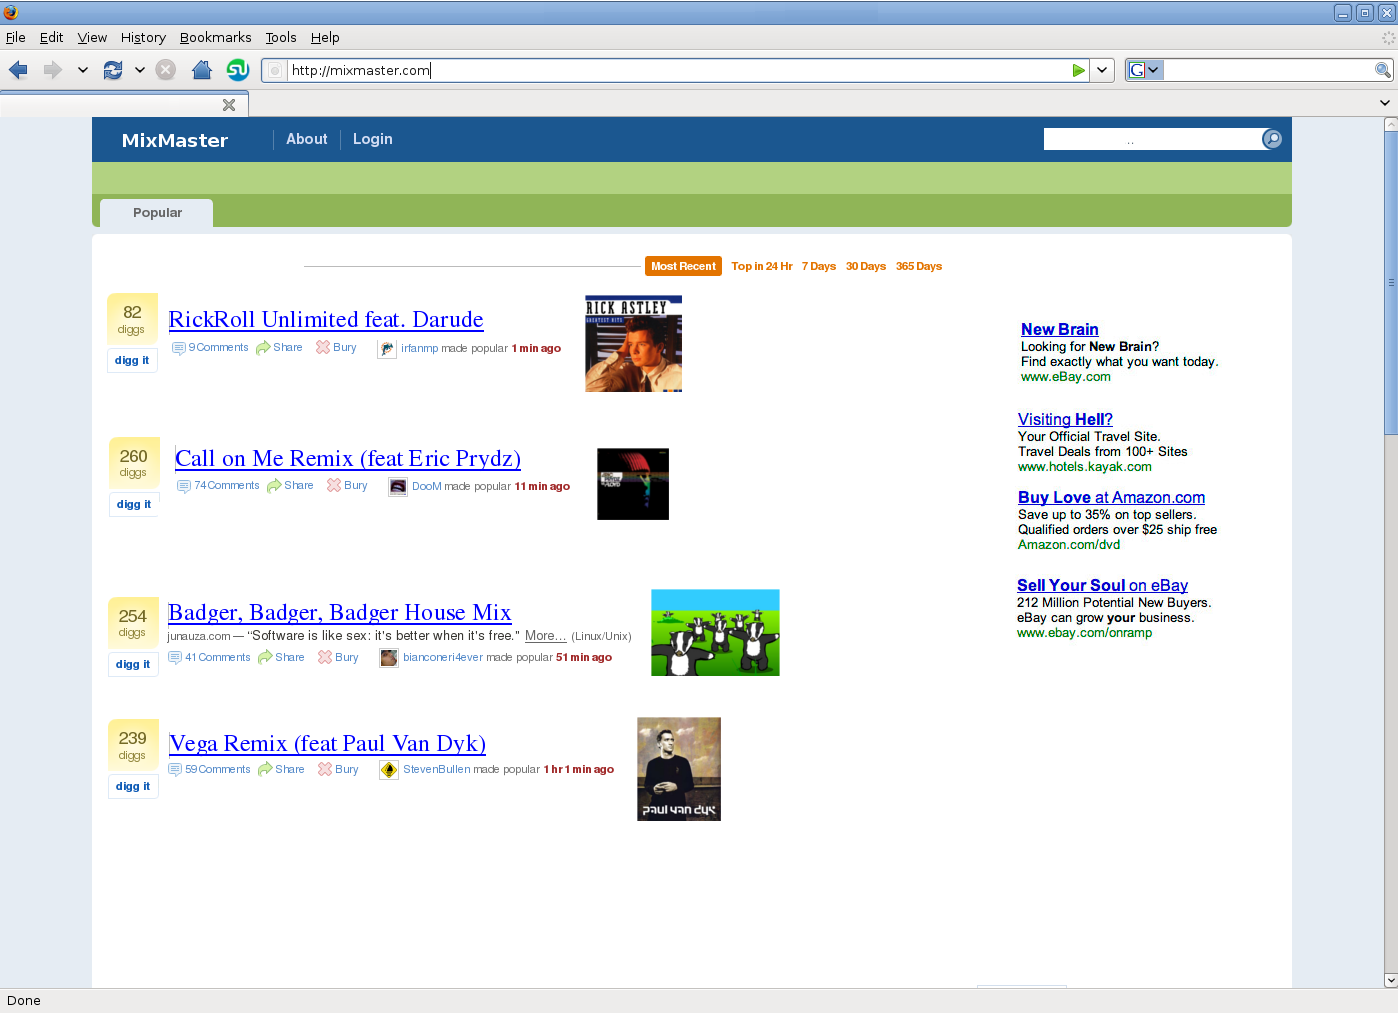Click the MixMaster logo

(x=175, y=140)
